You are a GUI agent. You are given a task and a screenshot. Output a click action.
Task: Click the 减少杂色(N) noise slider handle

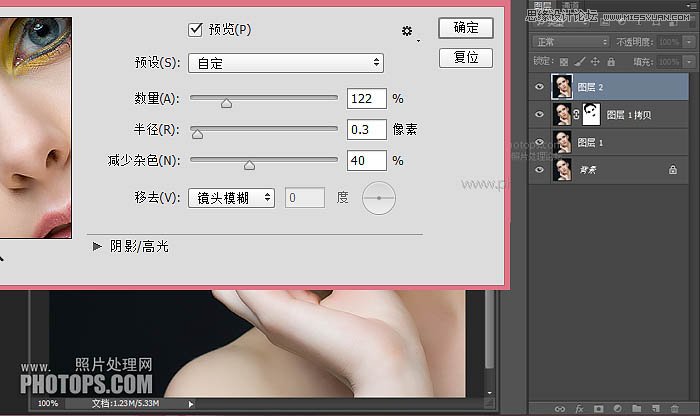250,165
